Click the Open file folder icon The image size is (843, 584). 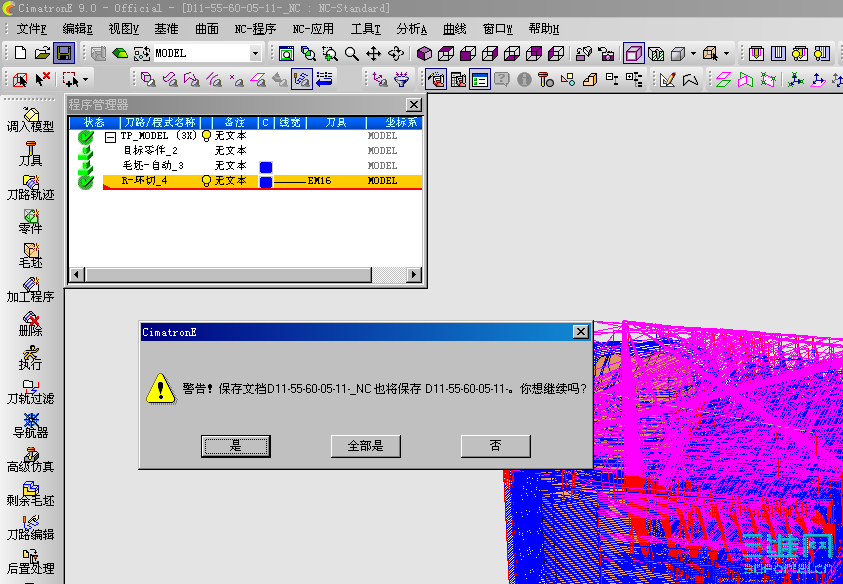(x=42, y=53)
